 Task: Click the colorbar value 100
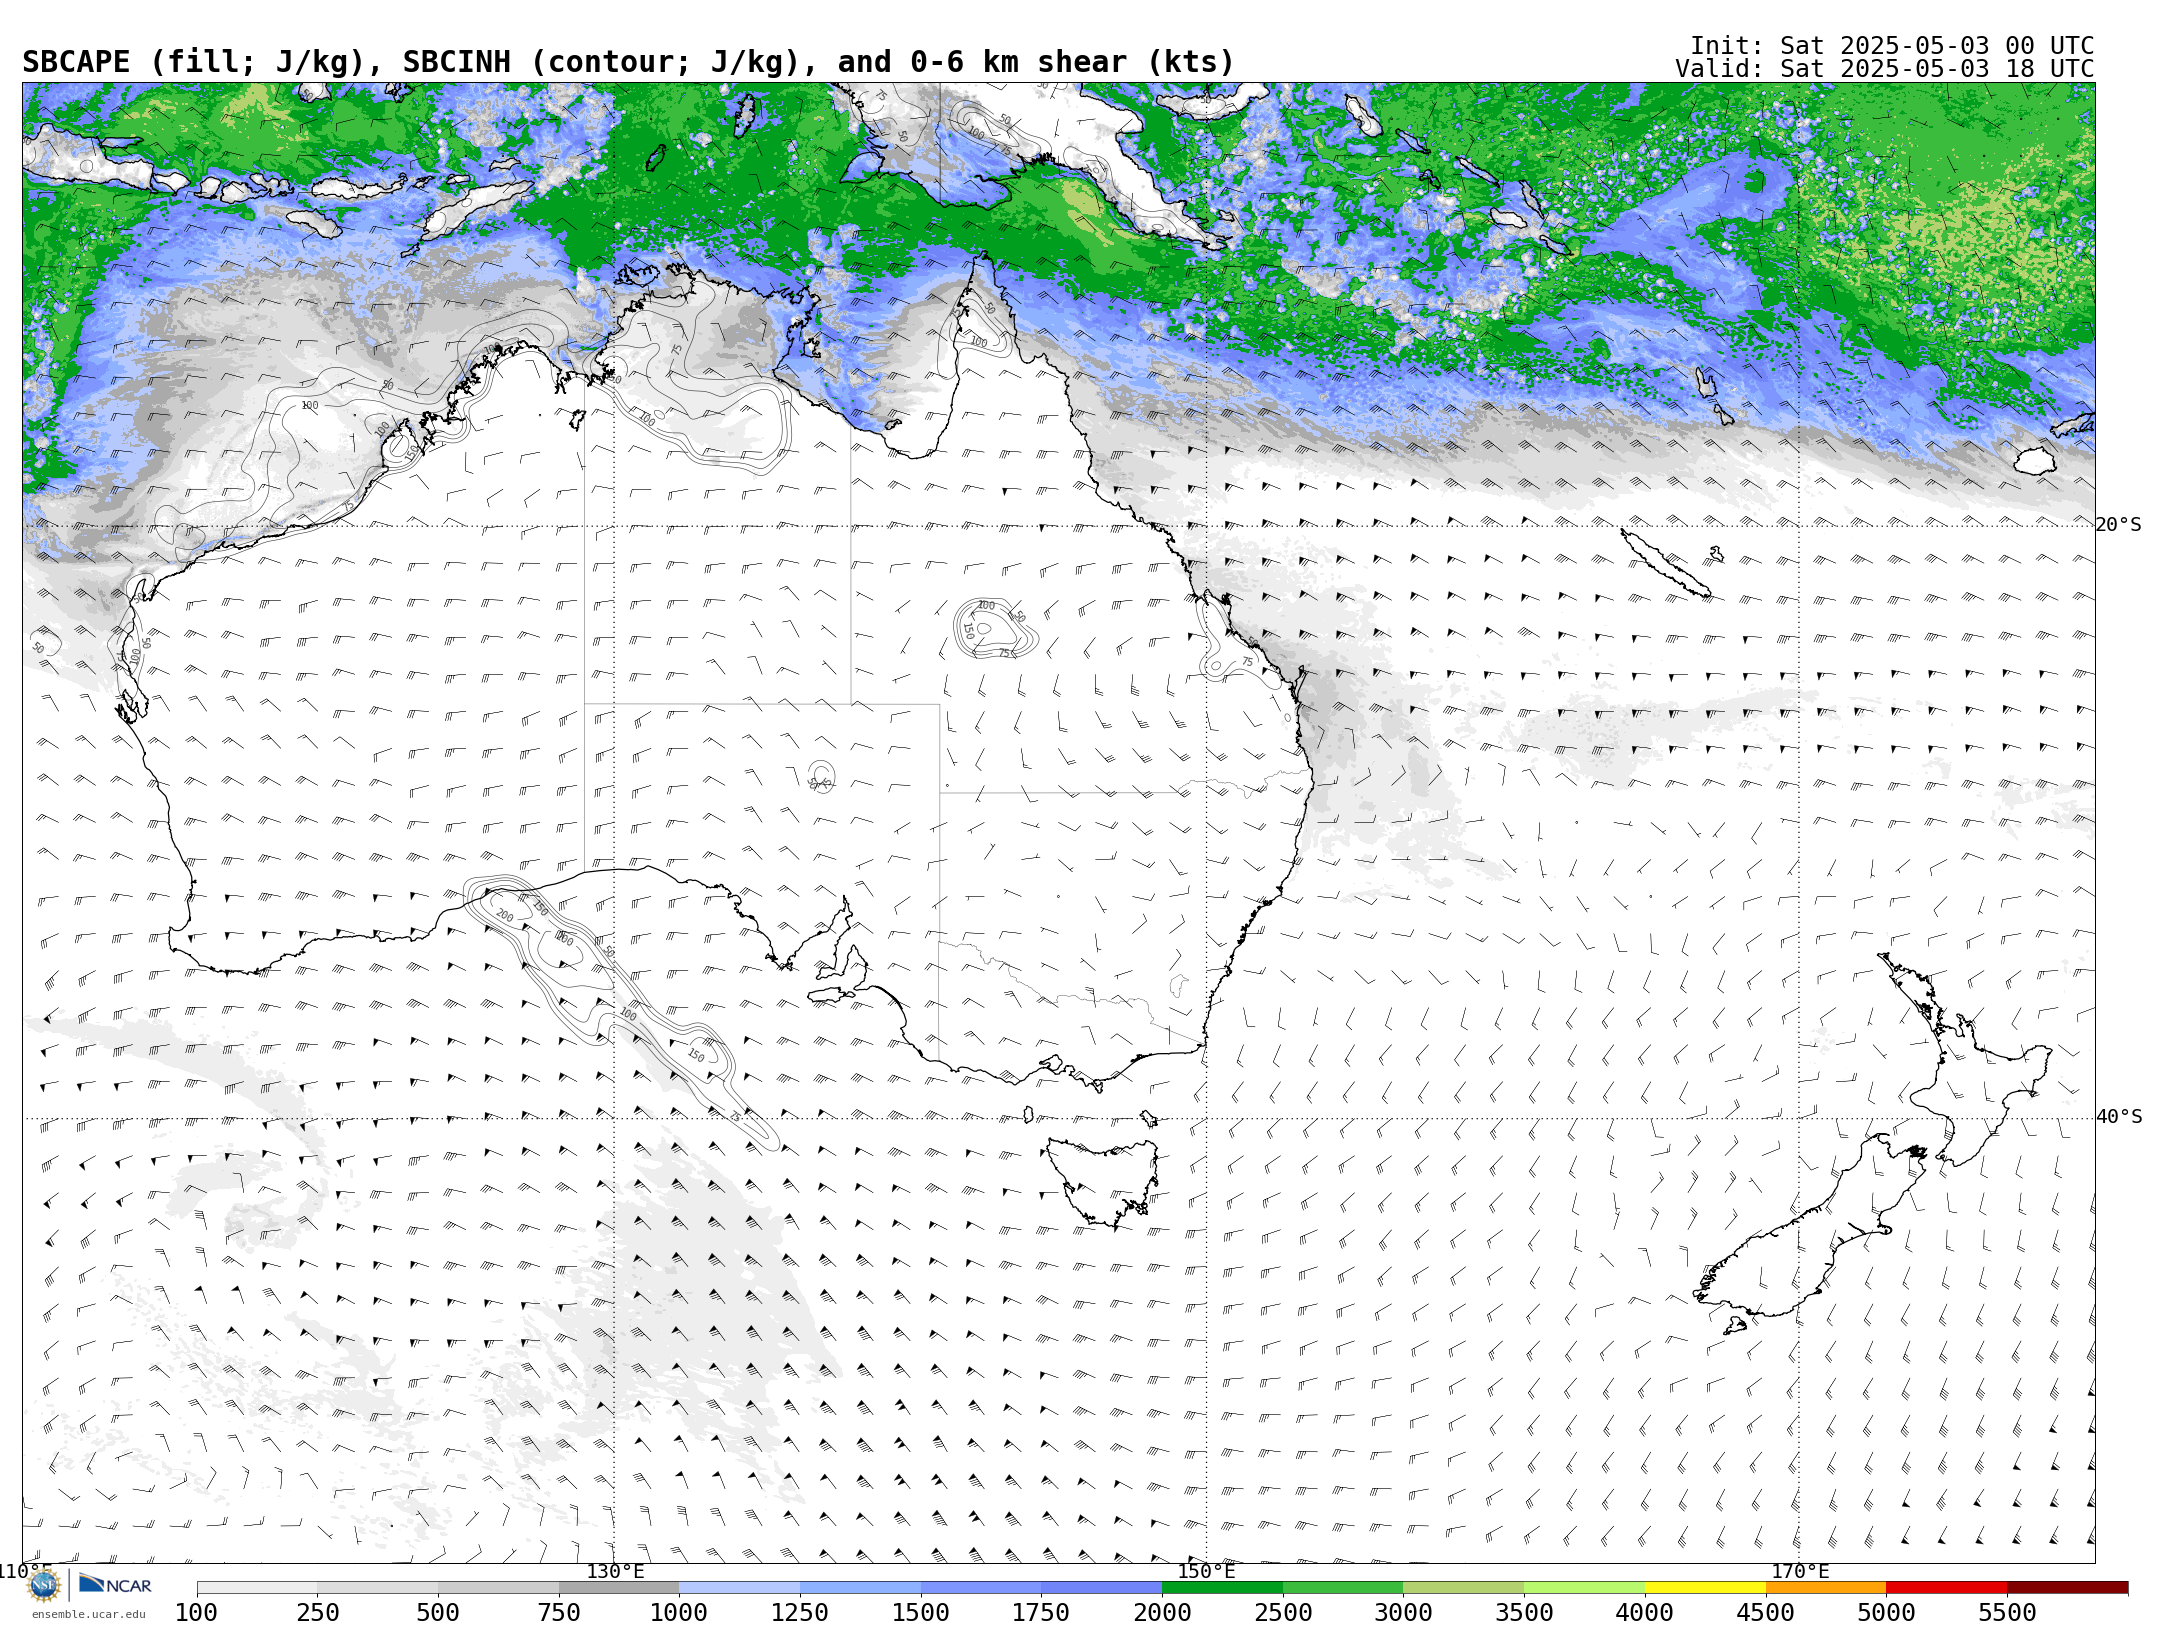pos(196,1612)
